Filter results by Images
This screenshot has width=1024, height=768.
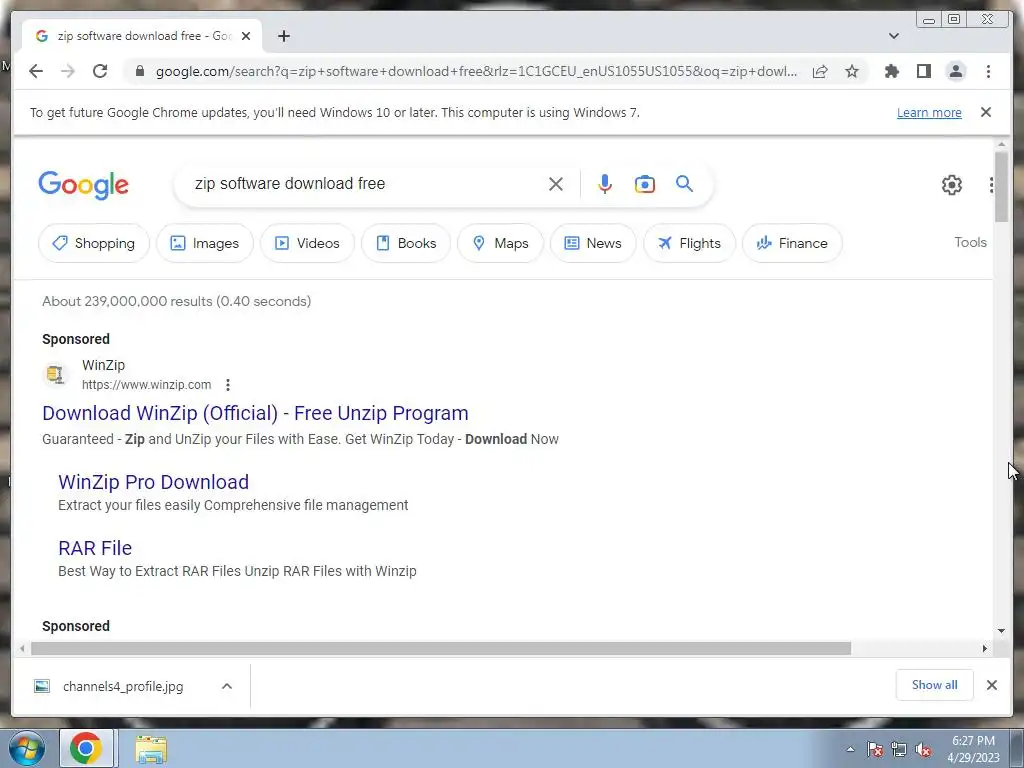point(204,243)
